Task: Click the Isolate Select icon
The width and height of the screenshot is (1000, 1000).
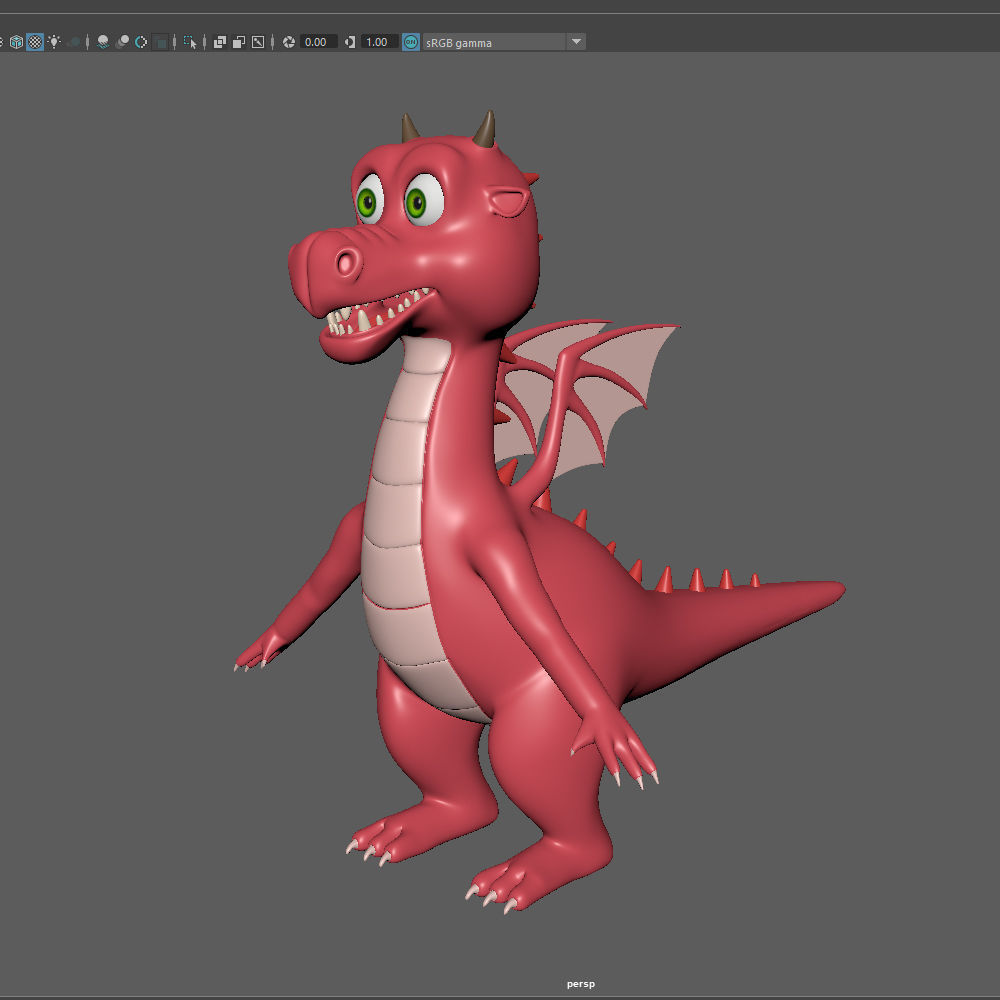Action: click(x=190, y=42)
